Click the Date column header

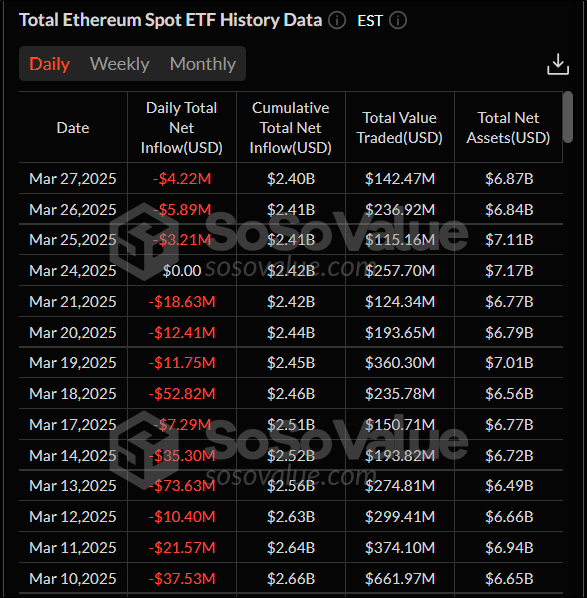coord(73,128)
